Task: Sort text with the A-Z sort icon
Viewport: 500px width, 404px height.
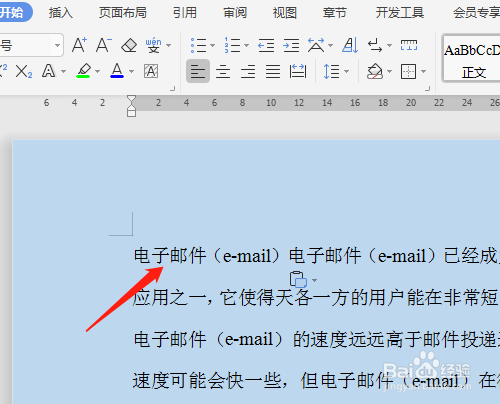Action: coord(350,45)
